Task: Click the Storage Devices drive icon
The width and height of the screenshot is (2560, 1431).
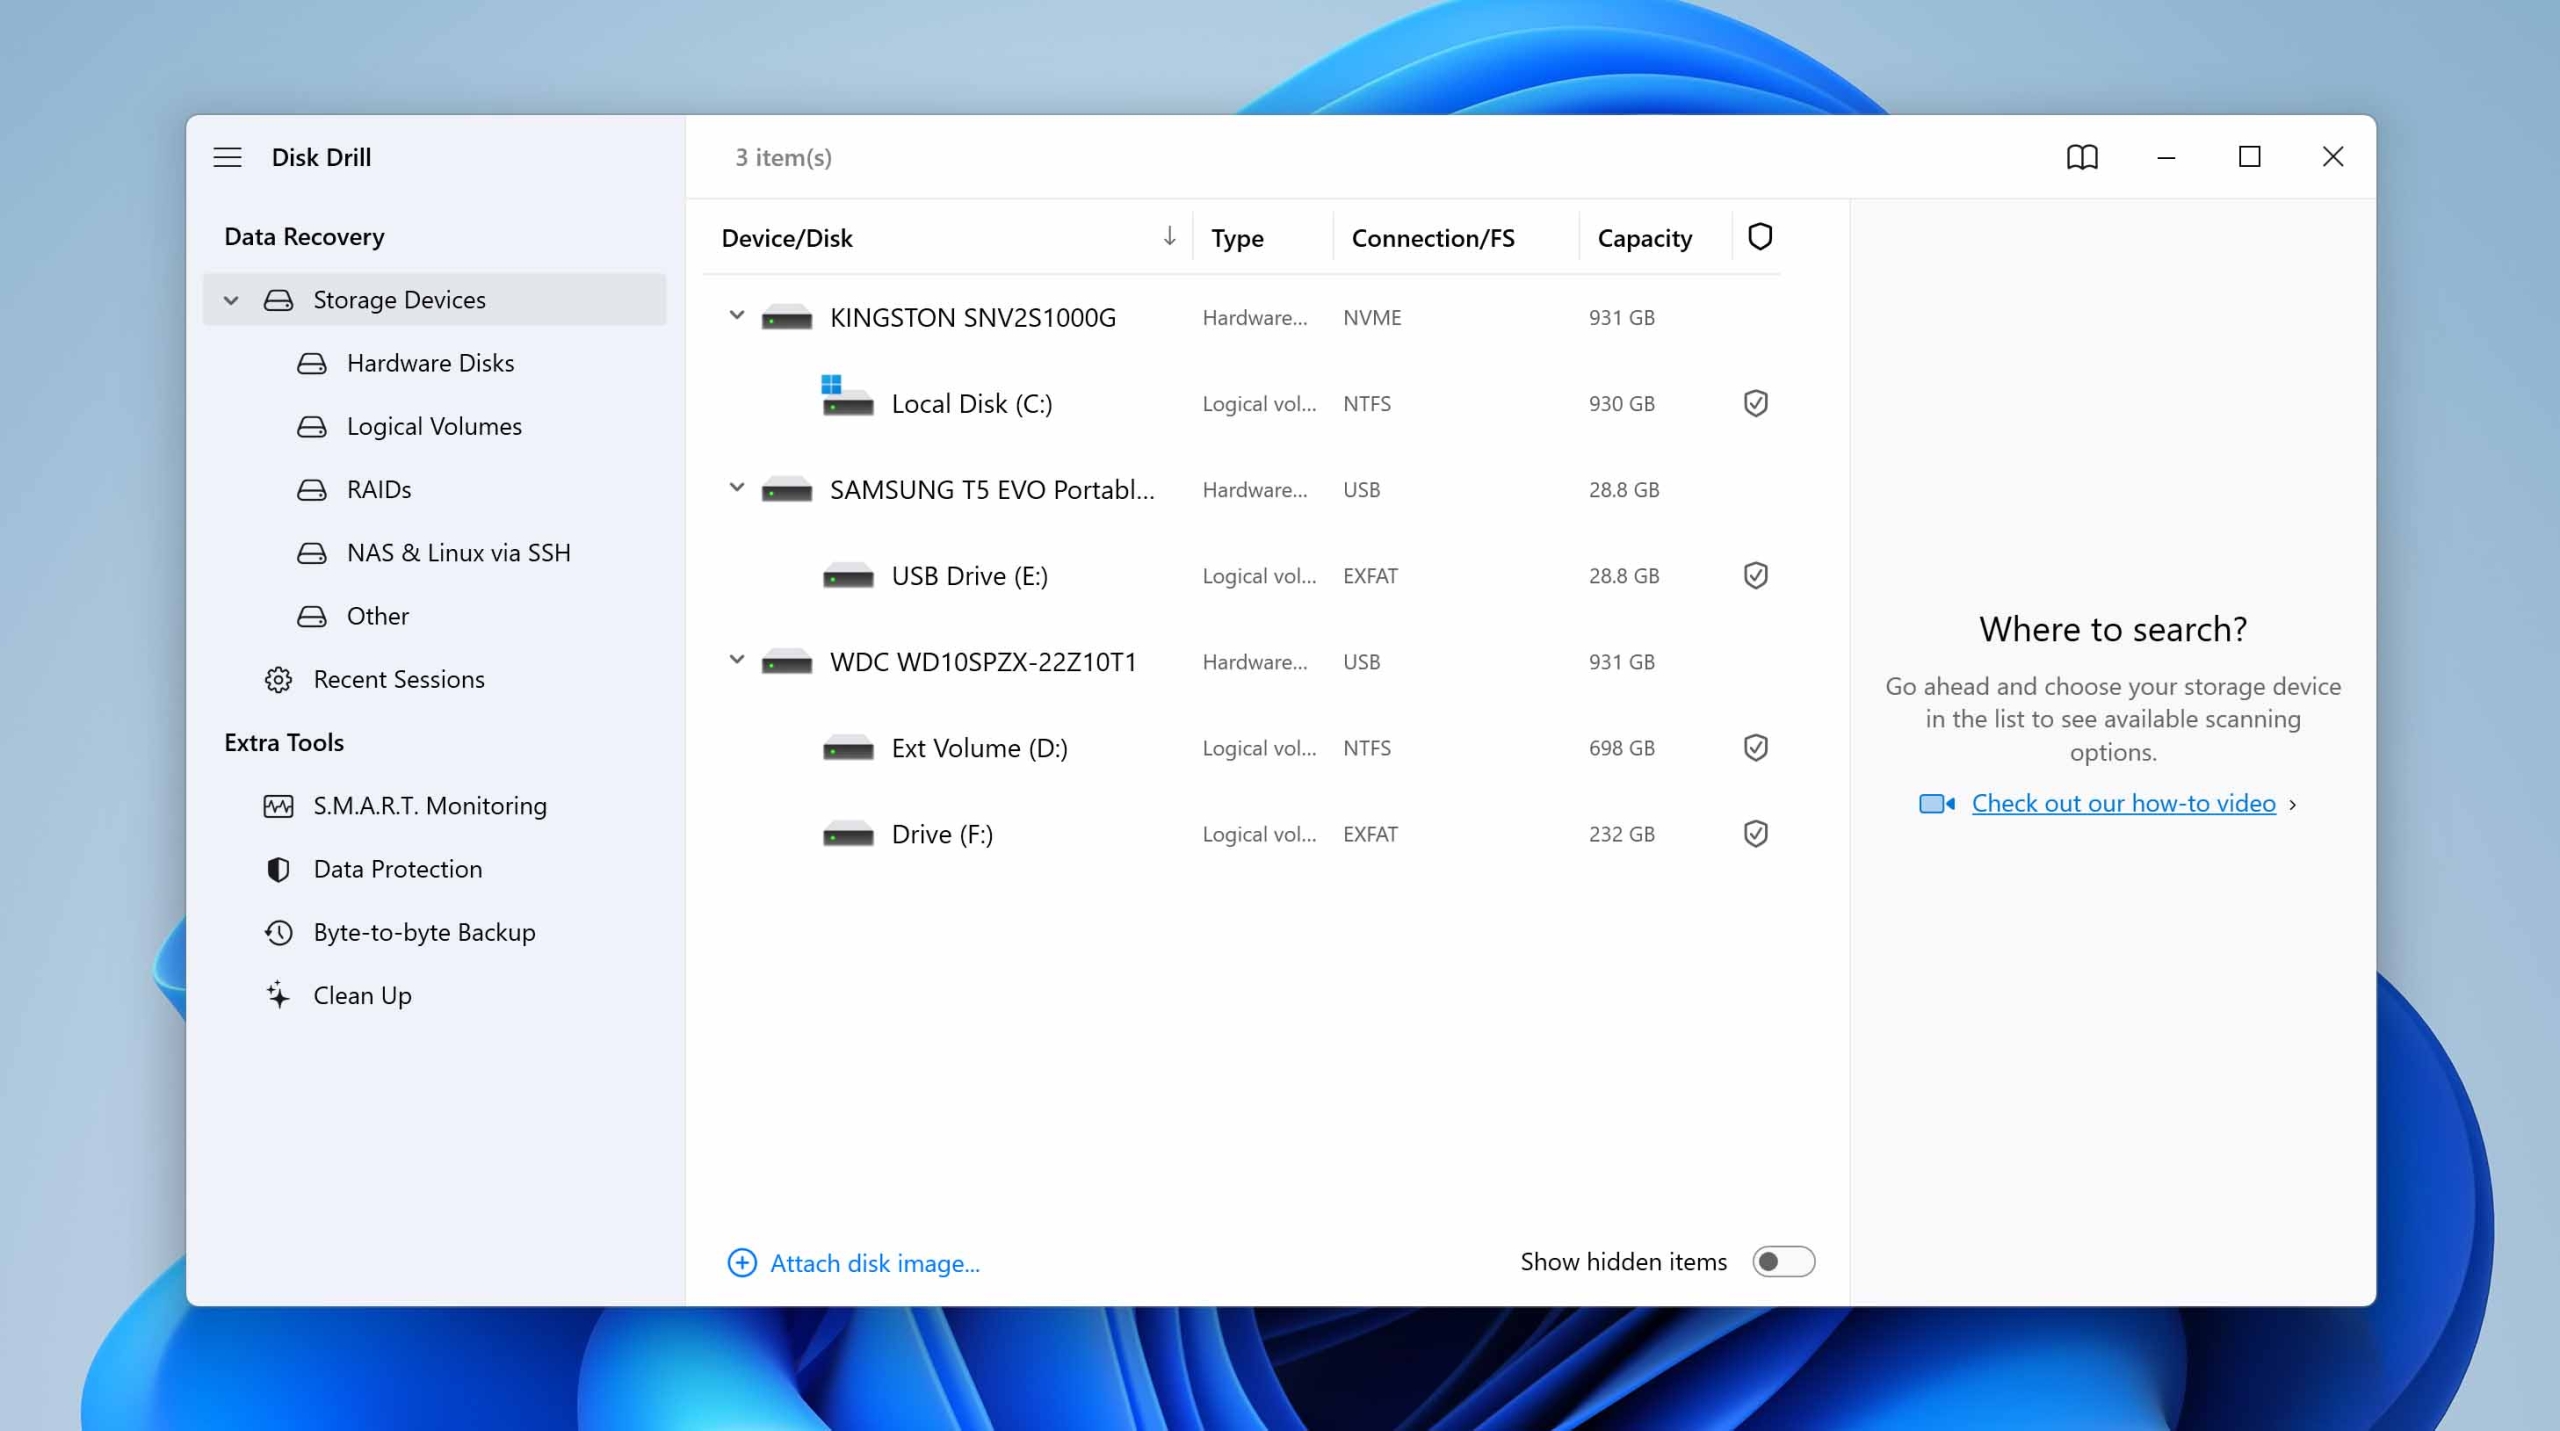Action: [x=278, y=299]
